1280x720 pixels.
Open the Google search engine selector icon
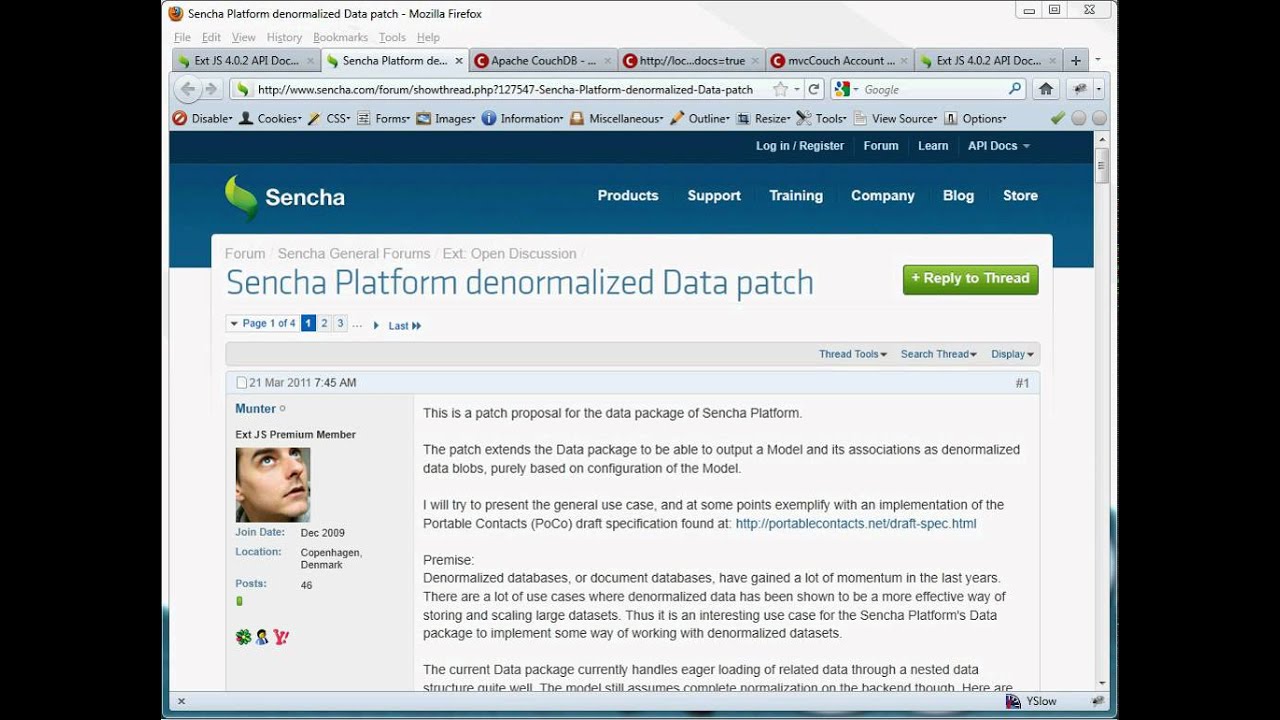pos(845,89)
